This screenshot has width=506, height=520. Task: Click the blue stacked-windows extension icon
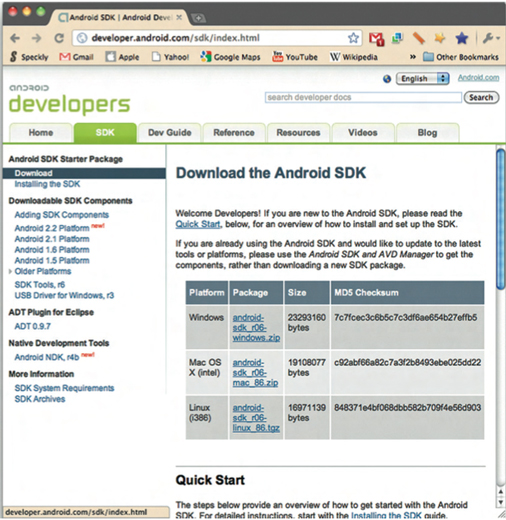[397, 38]
